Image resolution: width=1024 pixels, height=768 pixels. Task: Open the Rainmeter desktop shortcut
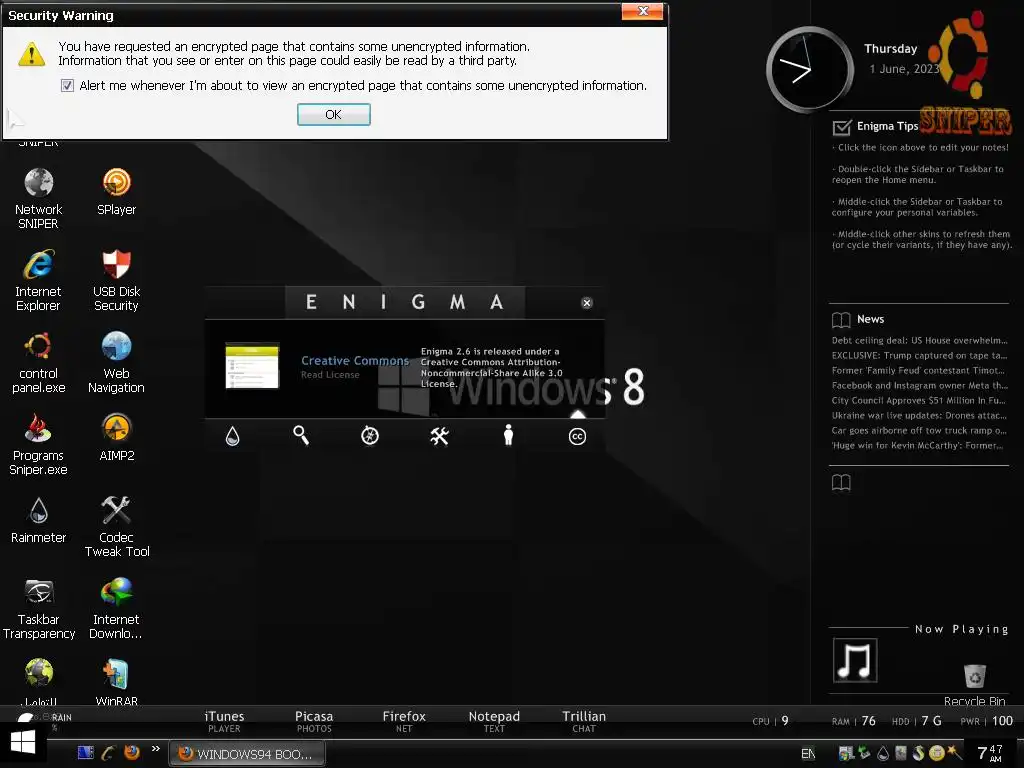39,520
